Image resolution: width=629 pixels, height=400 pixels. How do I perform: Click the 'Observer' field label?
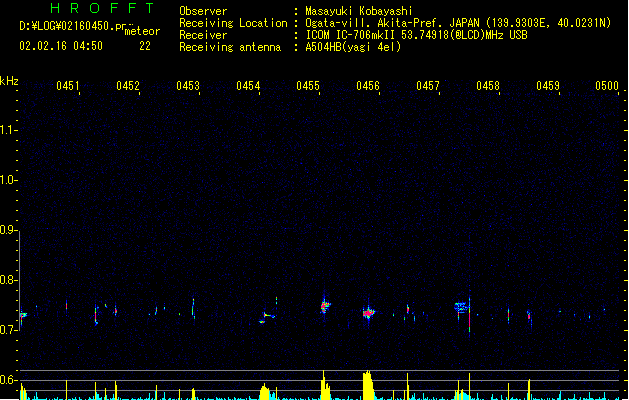point(203,11)
